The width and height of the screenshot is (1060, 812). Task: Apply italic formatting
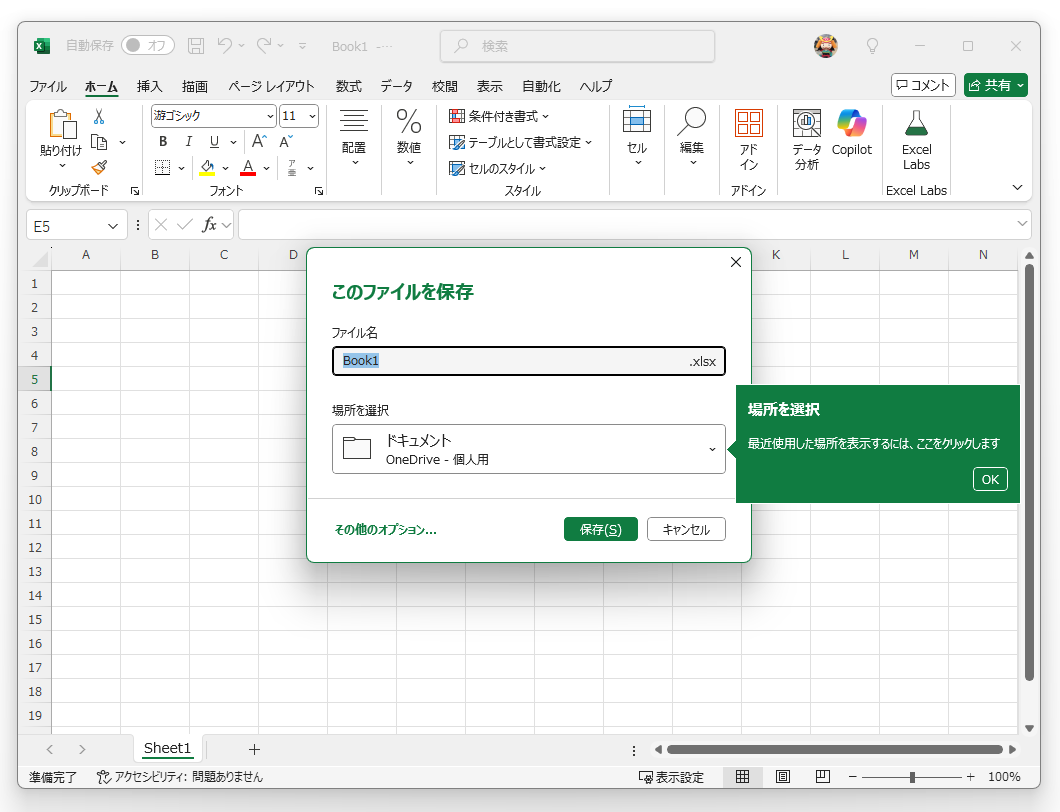pyautogui.click(x=187, y=142)
